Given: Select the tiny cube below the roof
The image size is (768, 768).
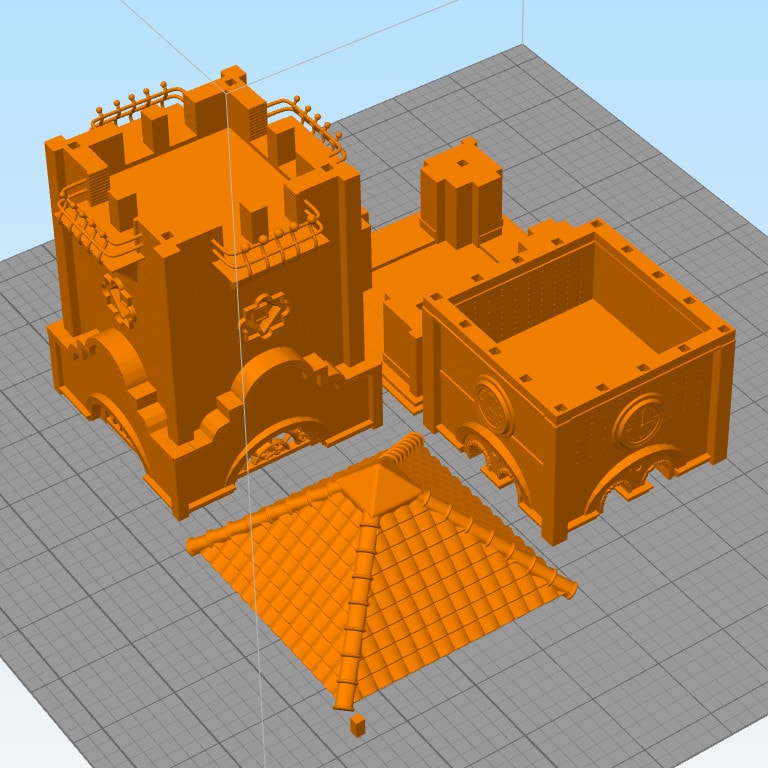Looking at the screenshot, I should pos(358,724).
